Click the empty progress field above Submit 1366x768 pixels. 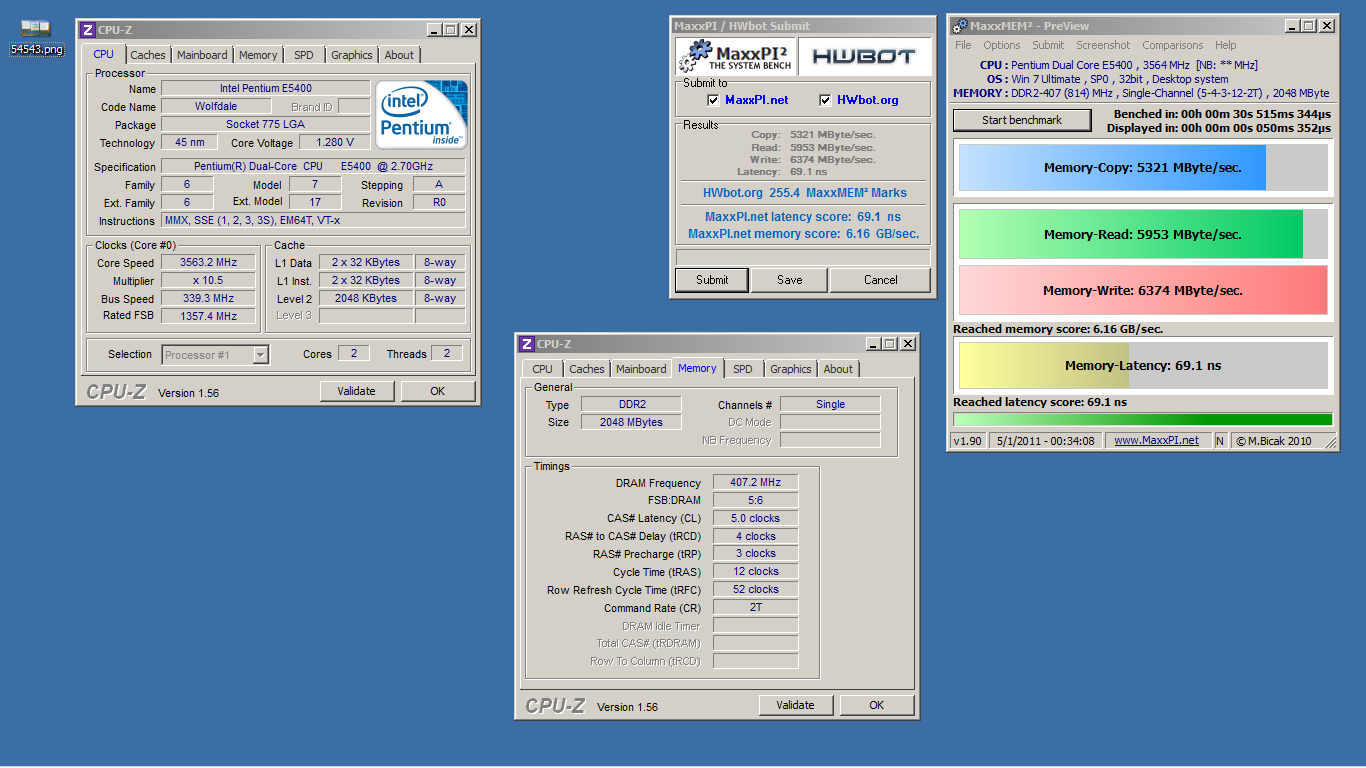pos(803,258)
